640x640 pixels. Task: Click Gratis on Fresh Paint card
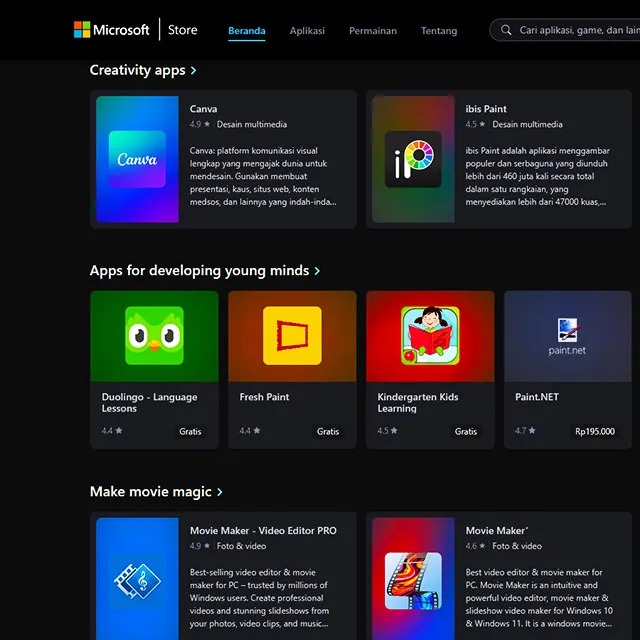(328, 431)
